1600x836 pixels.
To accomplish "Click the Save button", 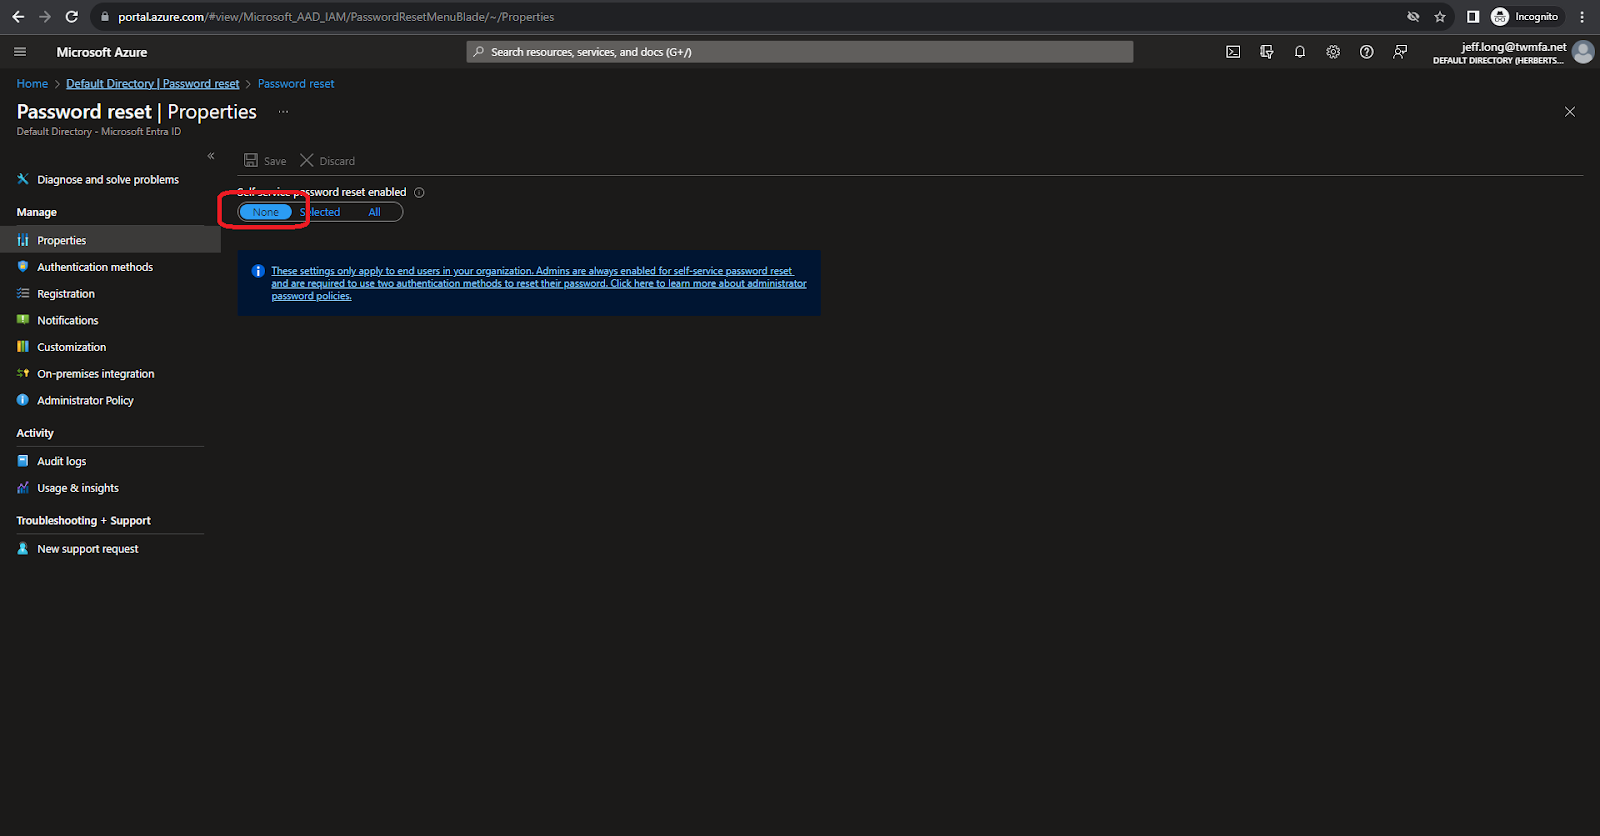I will tap(265, 161).
